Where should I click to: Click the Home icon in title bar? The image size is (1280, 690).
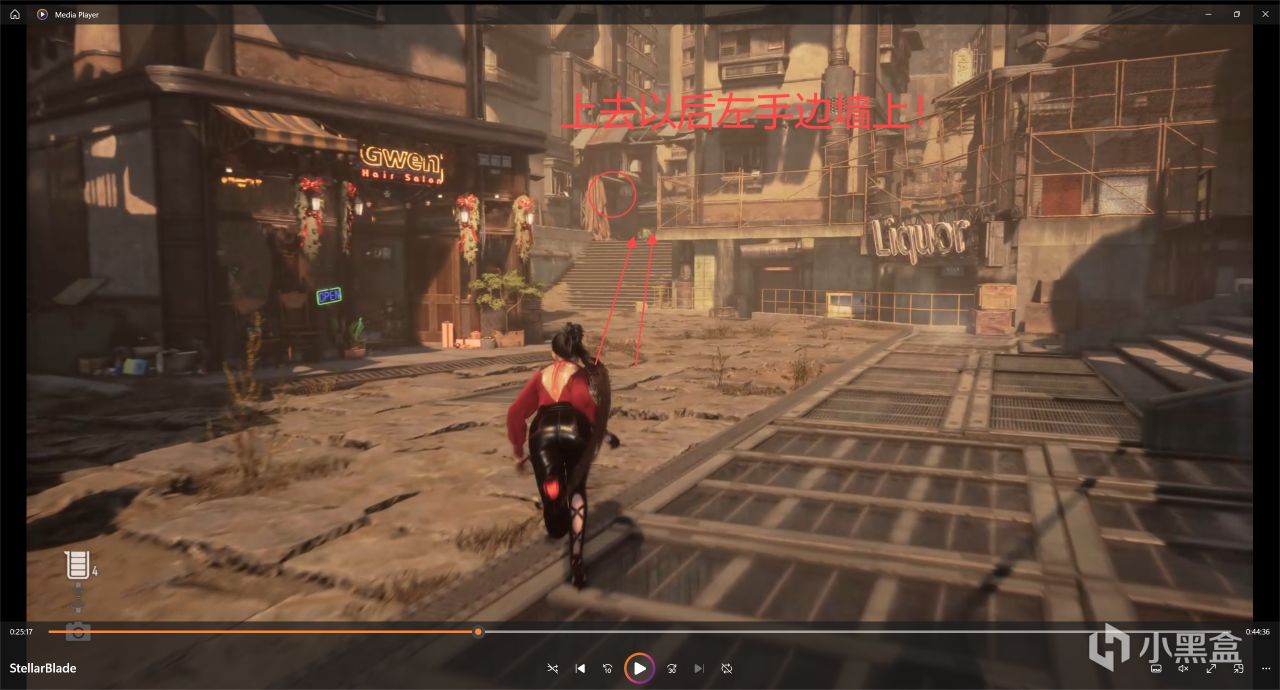click(x=15, y=14)
